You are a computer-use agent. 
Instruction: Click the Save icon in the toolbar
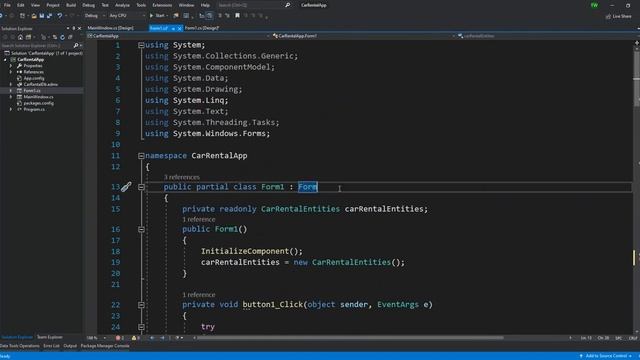click(x=42, y=16)
